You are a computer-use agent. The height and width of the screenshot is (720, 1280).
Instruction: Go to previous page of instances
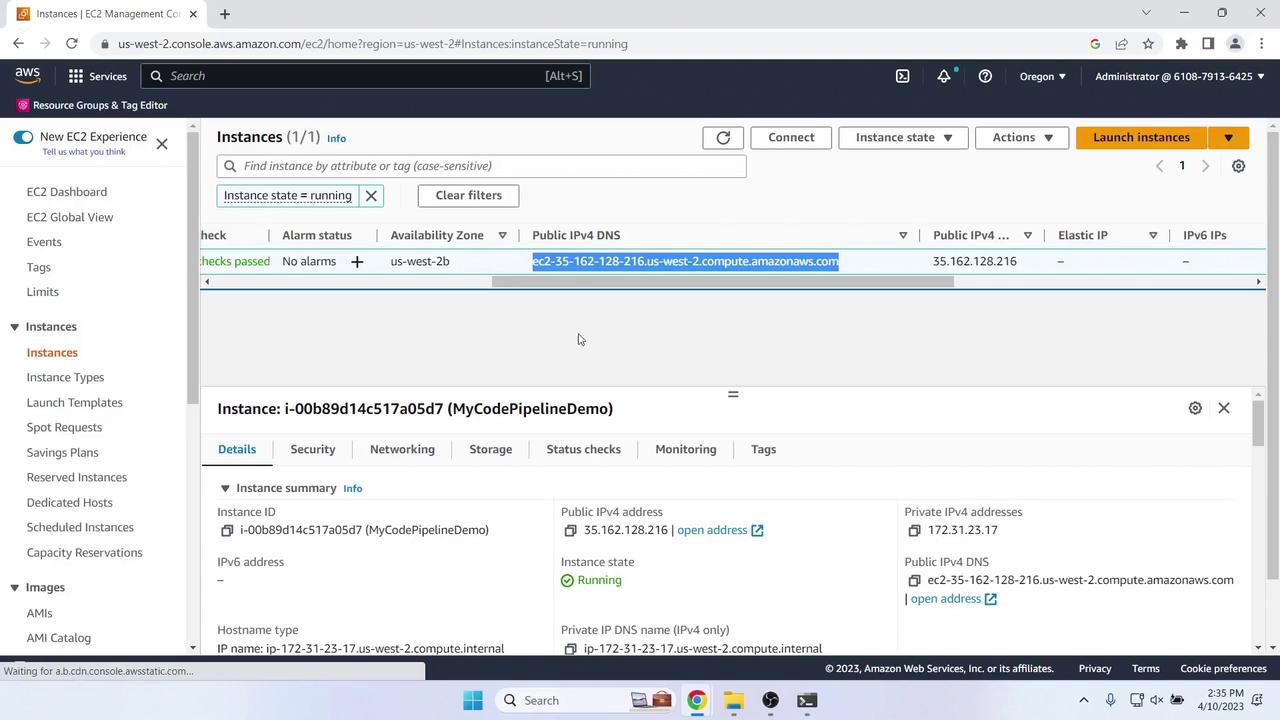[x=1159, y=166]
